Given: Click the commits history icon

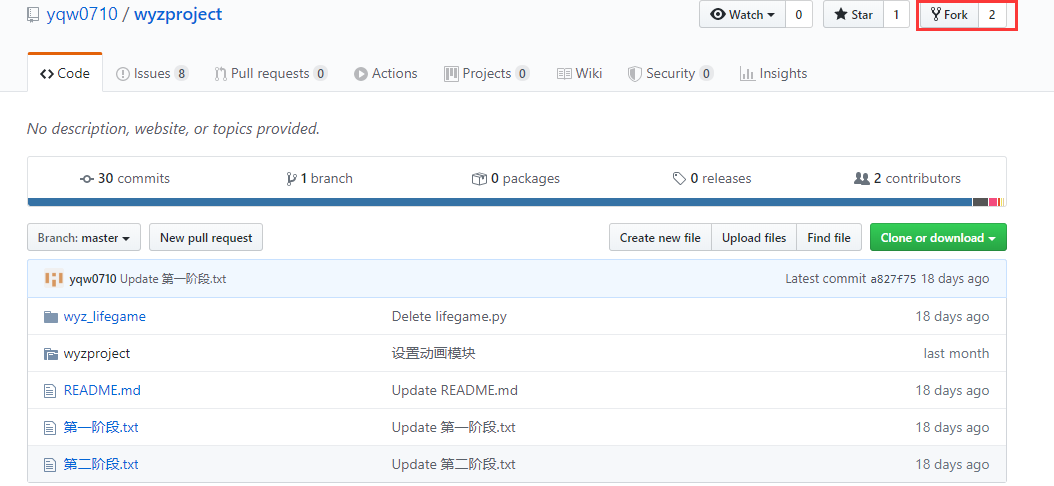Looking at the screenshot, I should click(87, 179).
